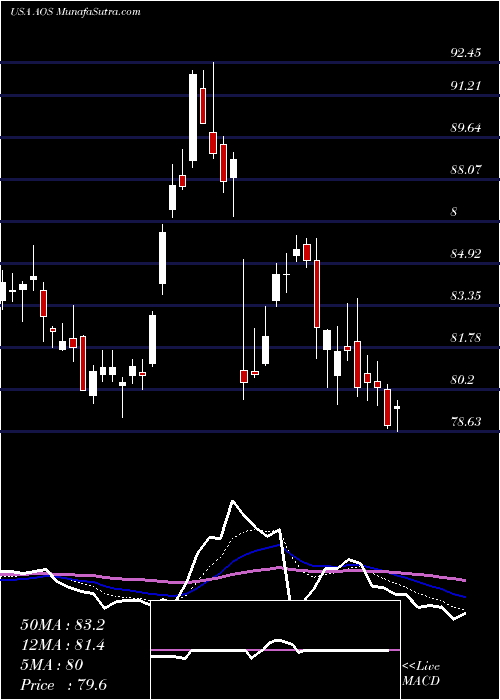500x700 pixels.
Task: Click the Price : 79.6 readout
Action: 63,685
